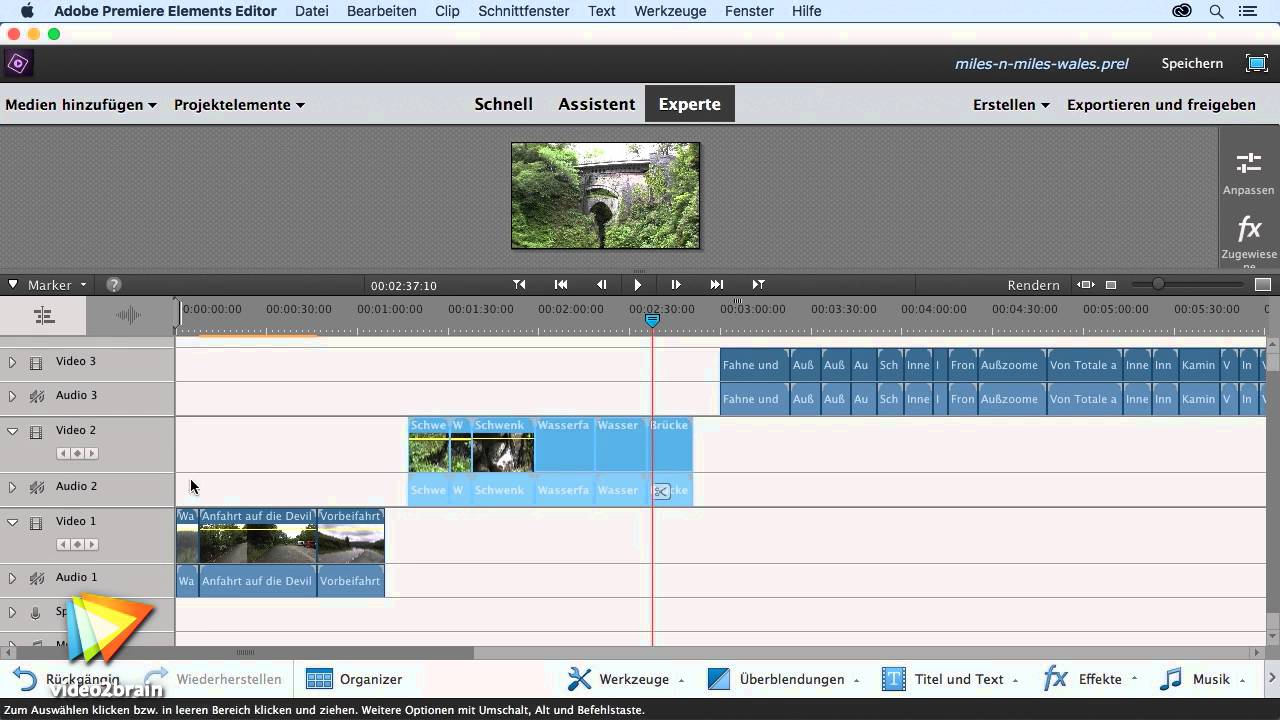The image size is (1280, 720).
Task: Click the monitor preview thumbnail
Action: pyautogui.click(x=606, y=195)
